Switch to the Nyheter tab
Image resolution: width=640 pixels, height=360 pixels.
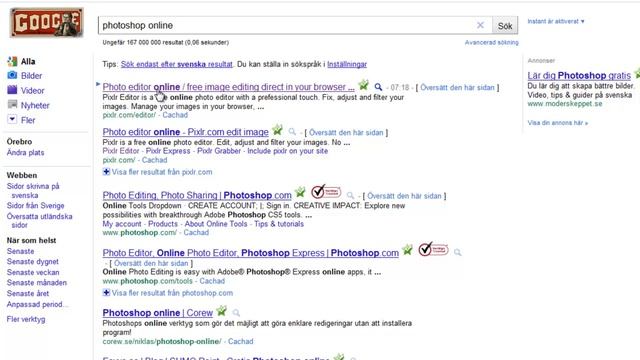tap(35, 105)
